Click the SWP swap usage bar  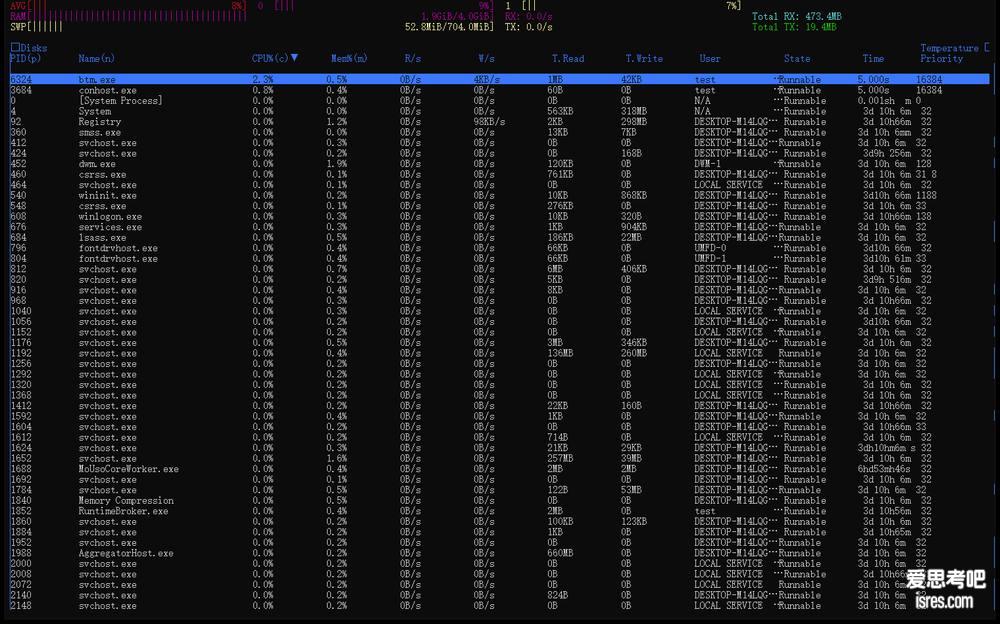tap(252, 27)
